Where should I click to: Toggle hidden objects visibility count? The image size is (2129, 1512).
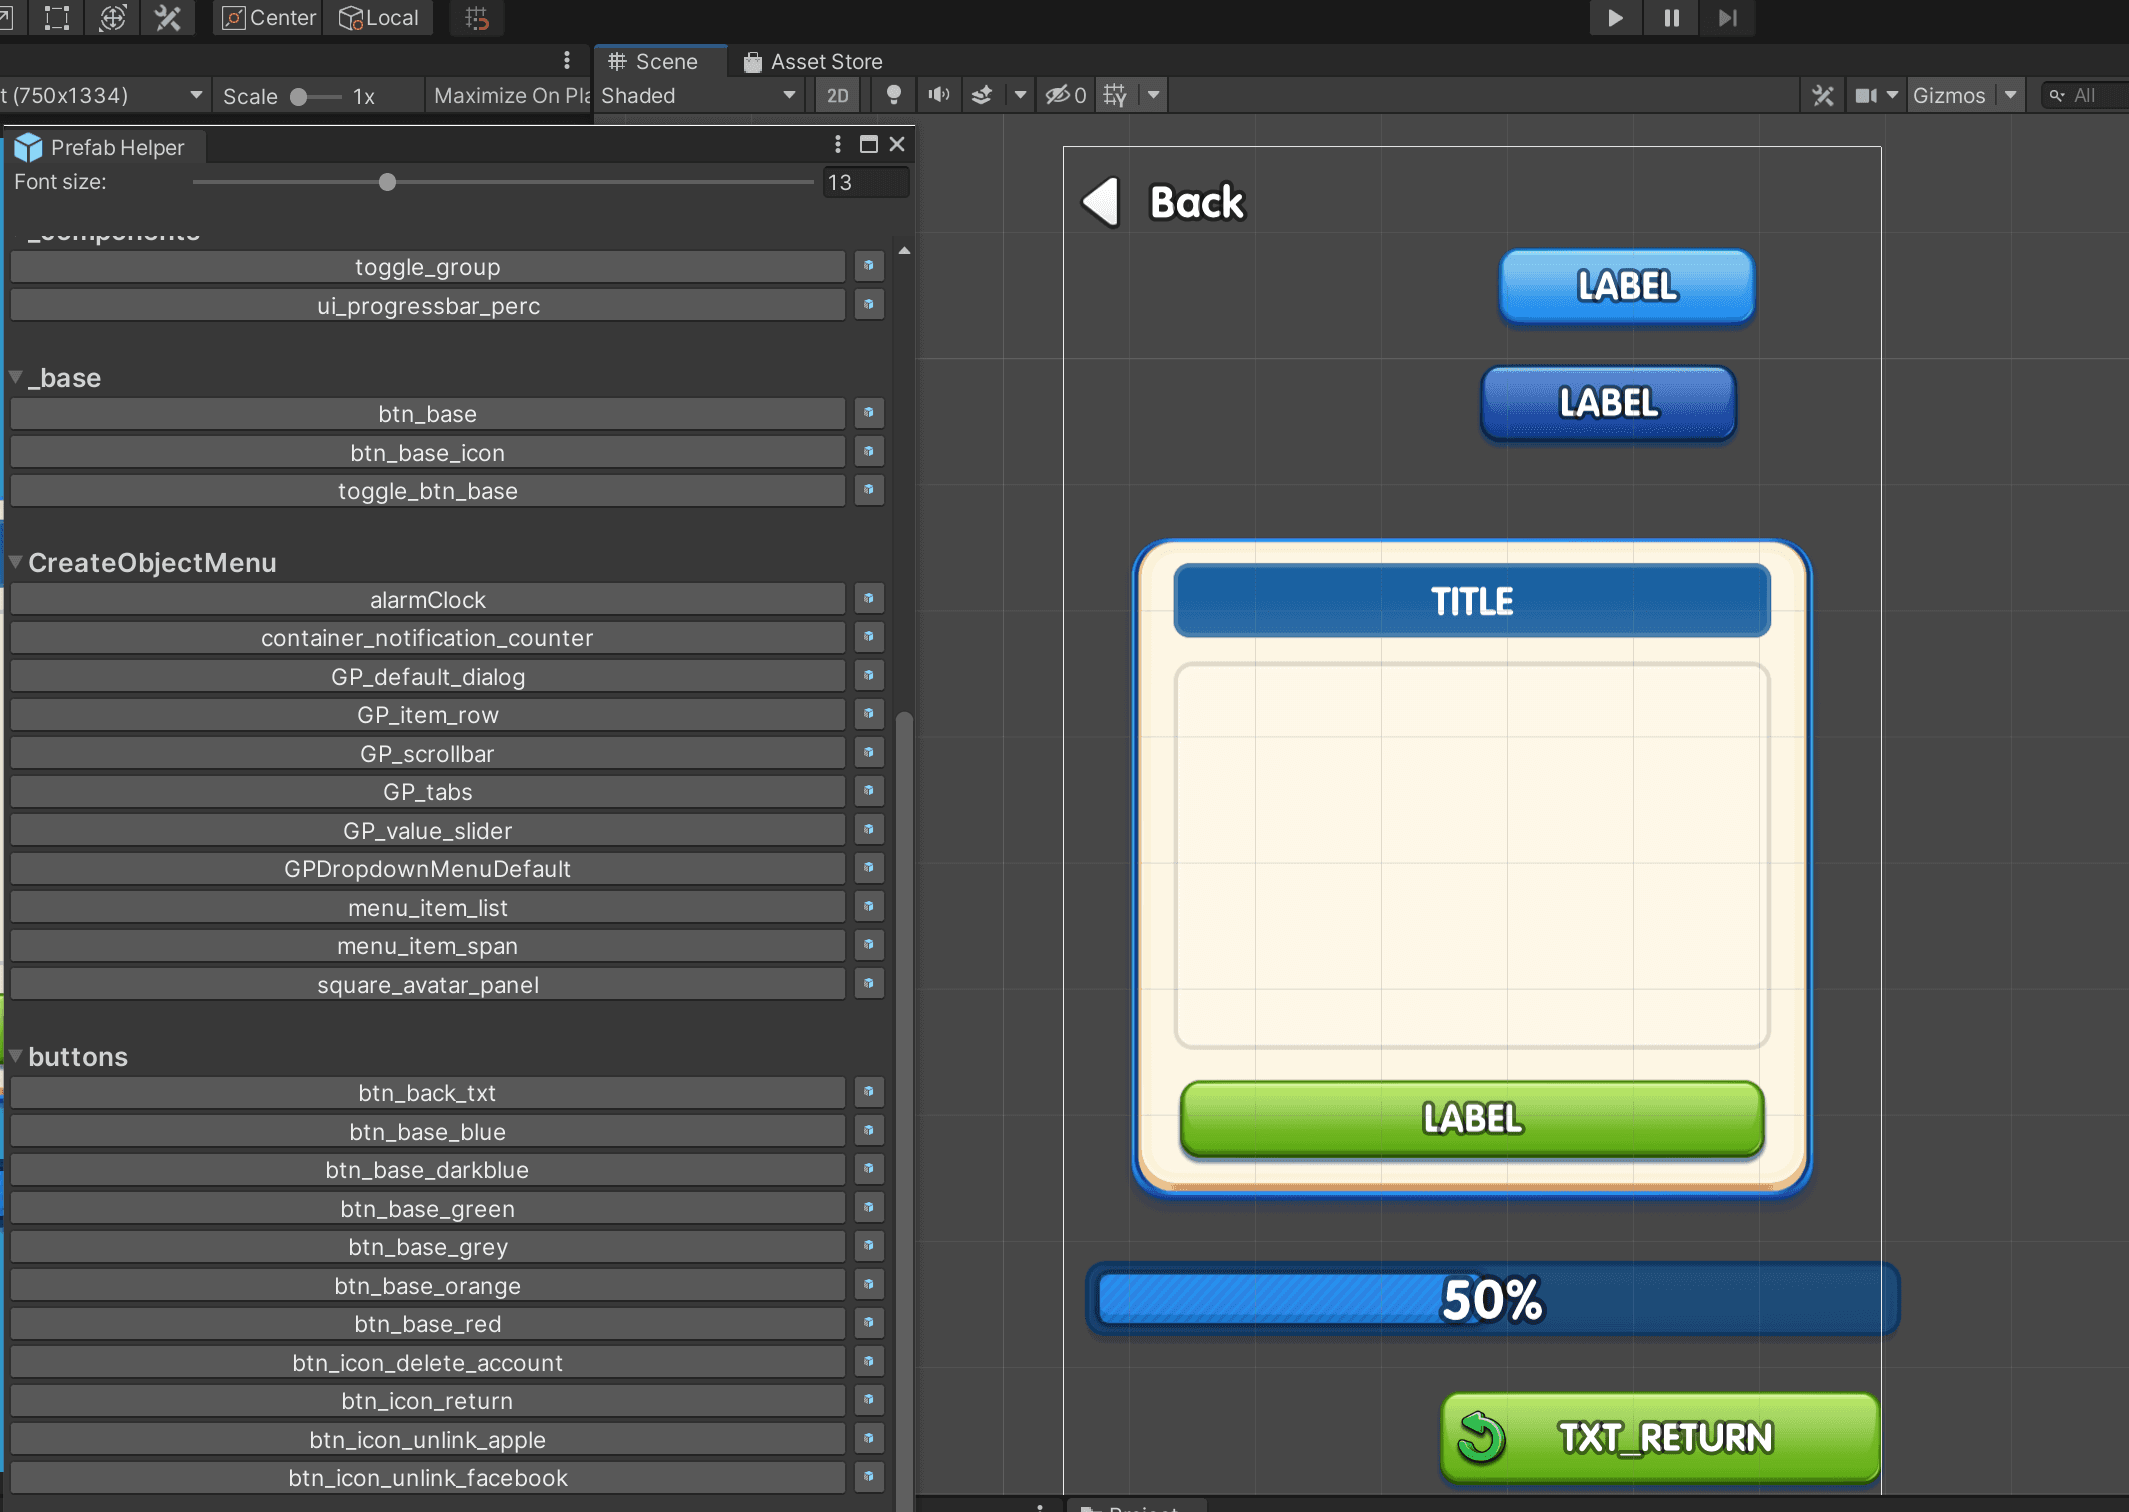[1066, 96]
